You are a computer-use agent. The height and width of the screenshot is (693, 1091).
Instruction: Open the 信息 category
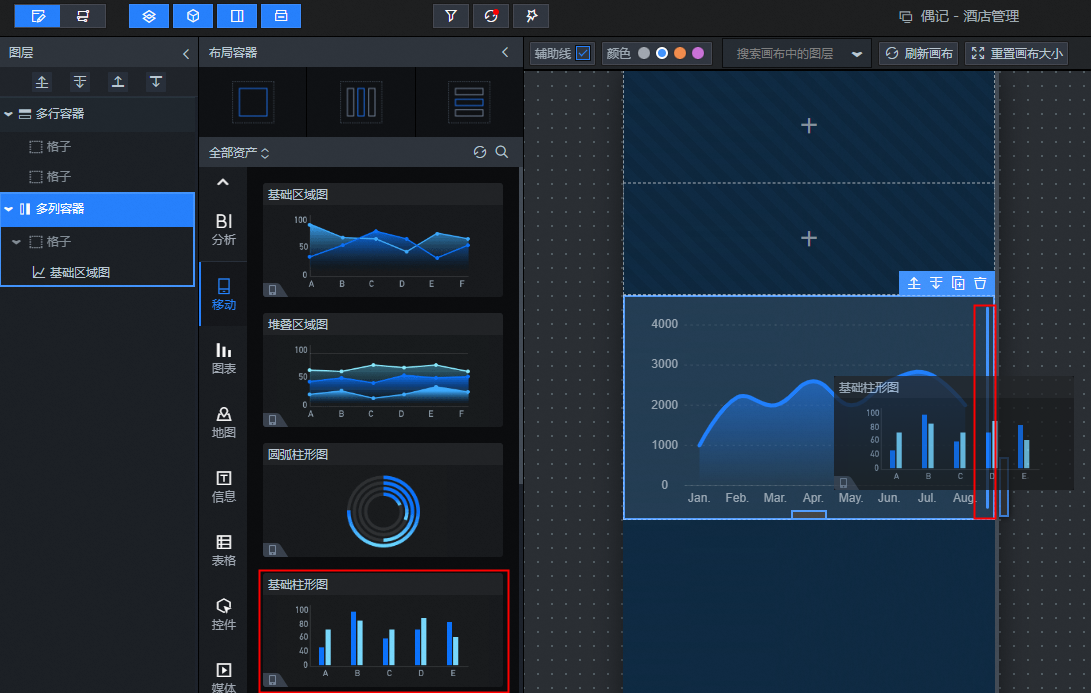point(223,486)
